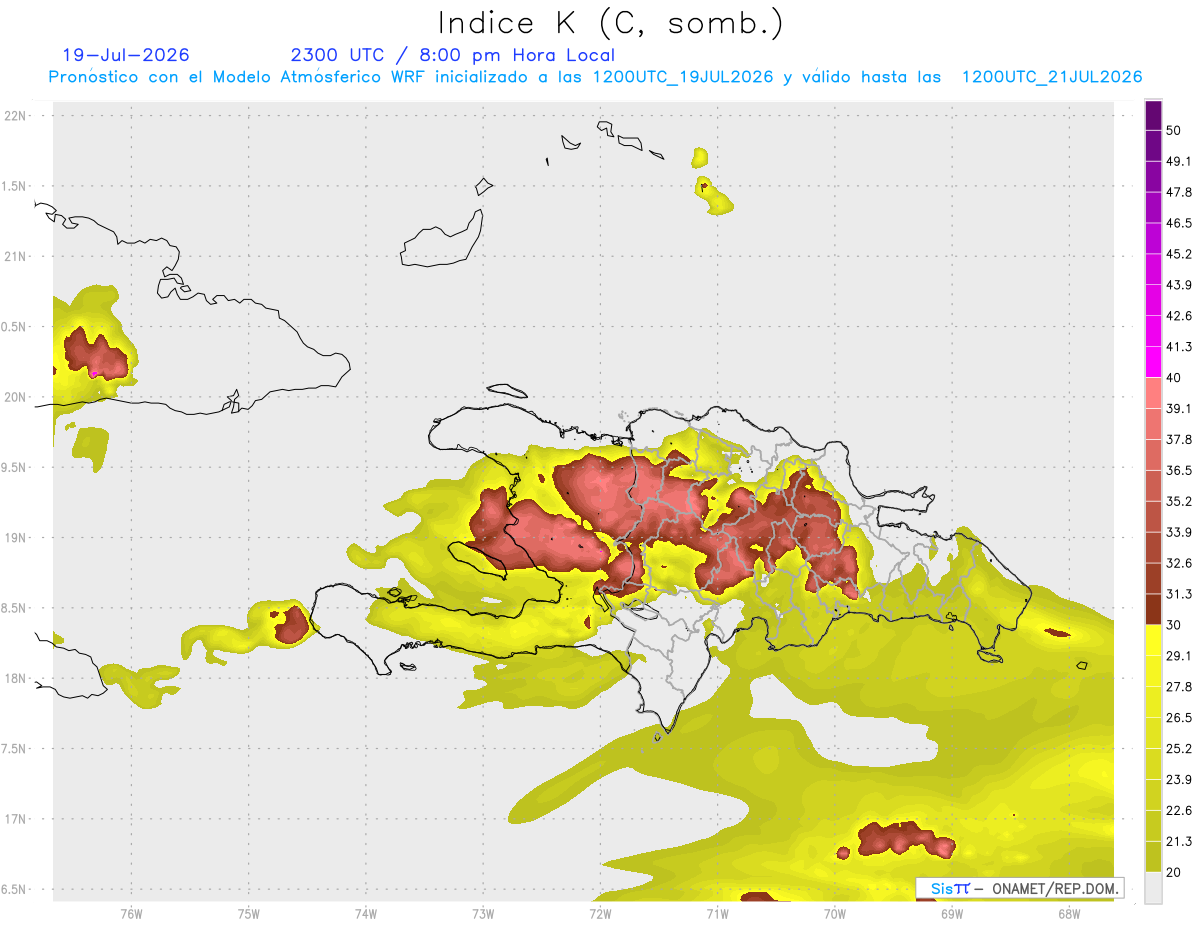Pick the dark purple colorbar segment beside 50
This screenshot has height=927, width=1200.
[1153, 115]
